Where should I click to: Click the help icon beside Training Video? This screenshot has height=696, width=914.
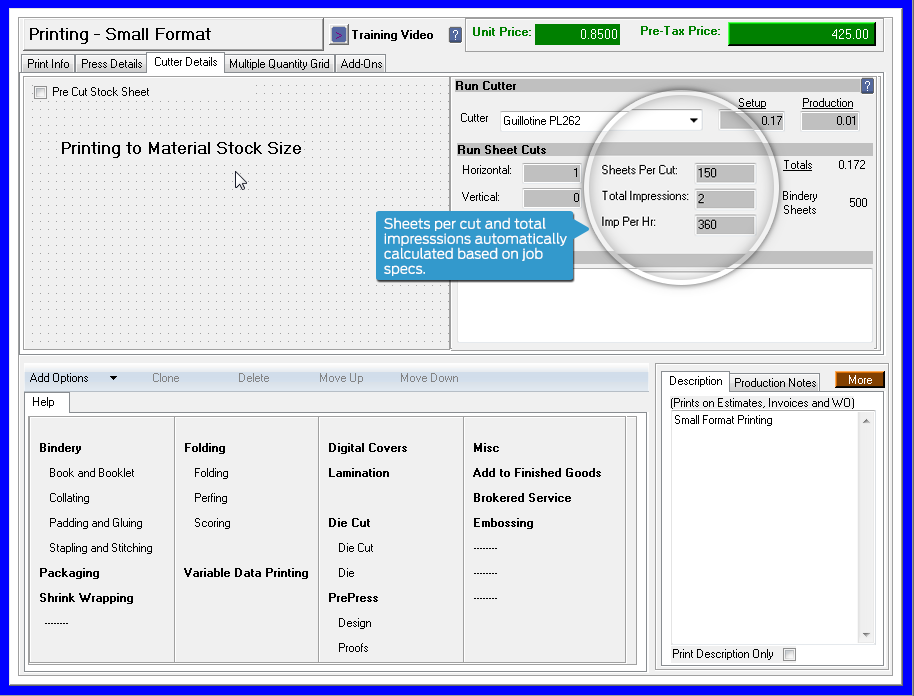pyautogui.click(x=455, y=33)
